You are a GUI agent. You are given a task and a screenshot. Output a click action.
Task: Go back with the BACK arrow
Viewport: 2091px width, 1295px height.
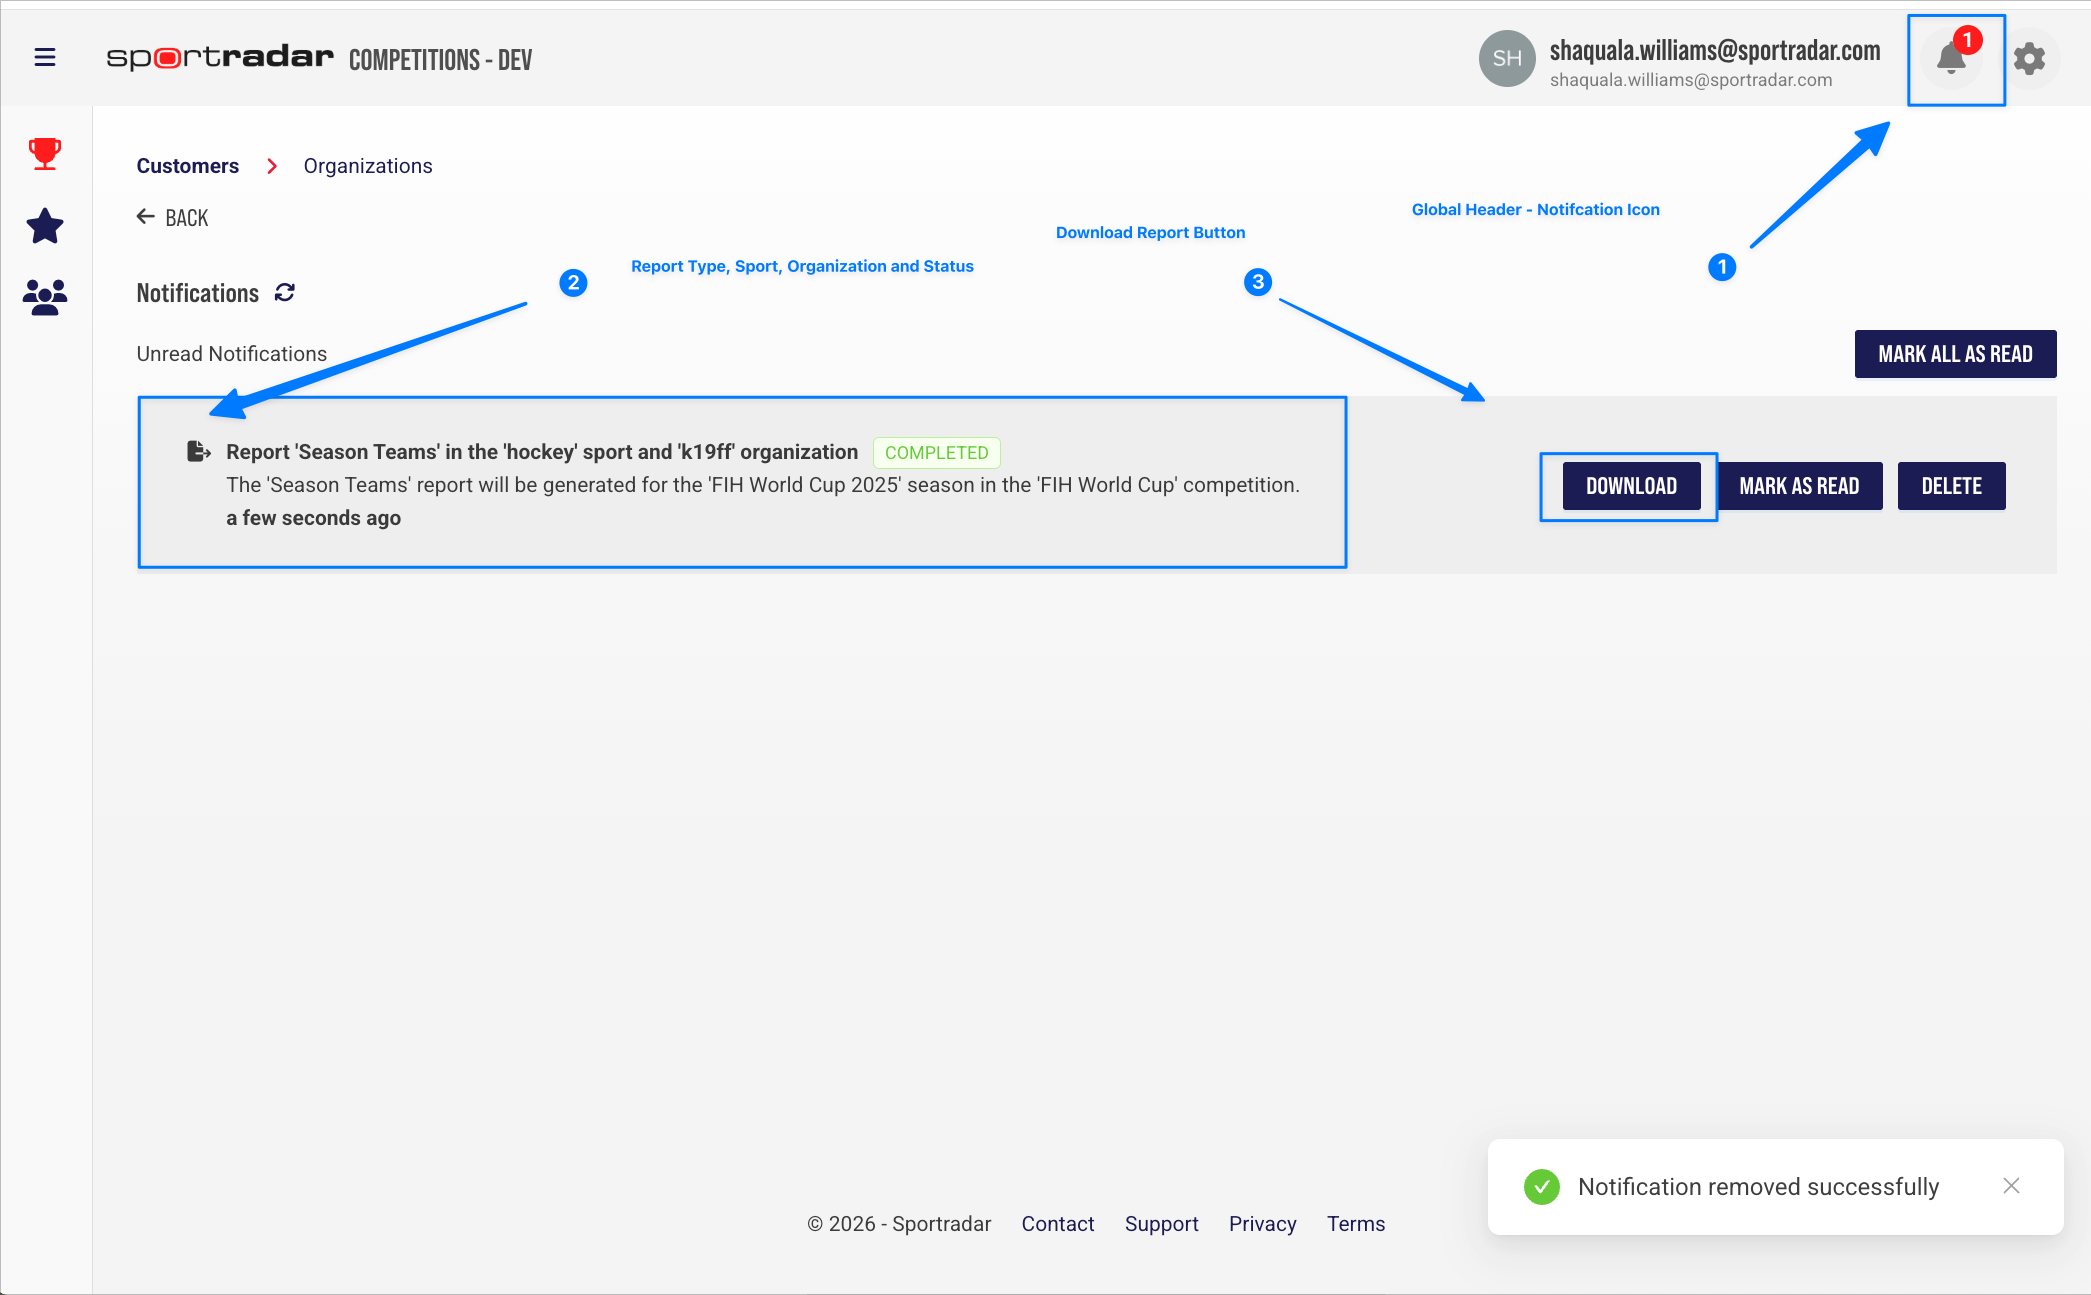coord(173,217)
